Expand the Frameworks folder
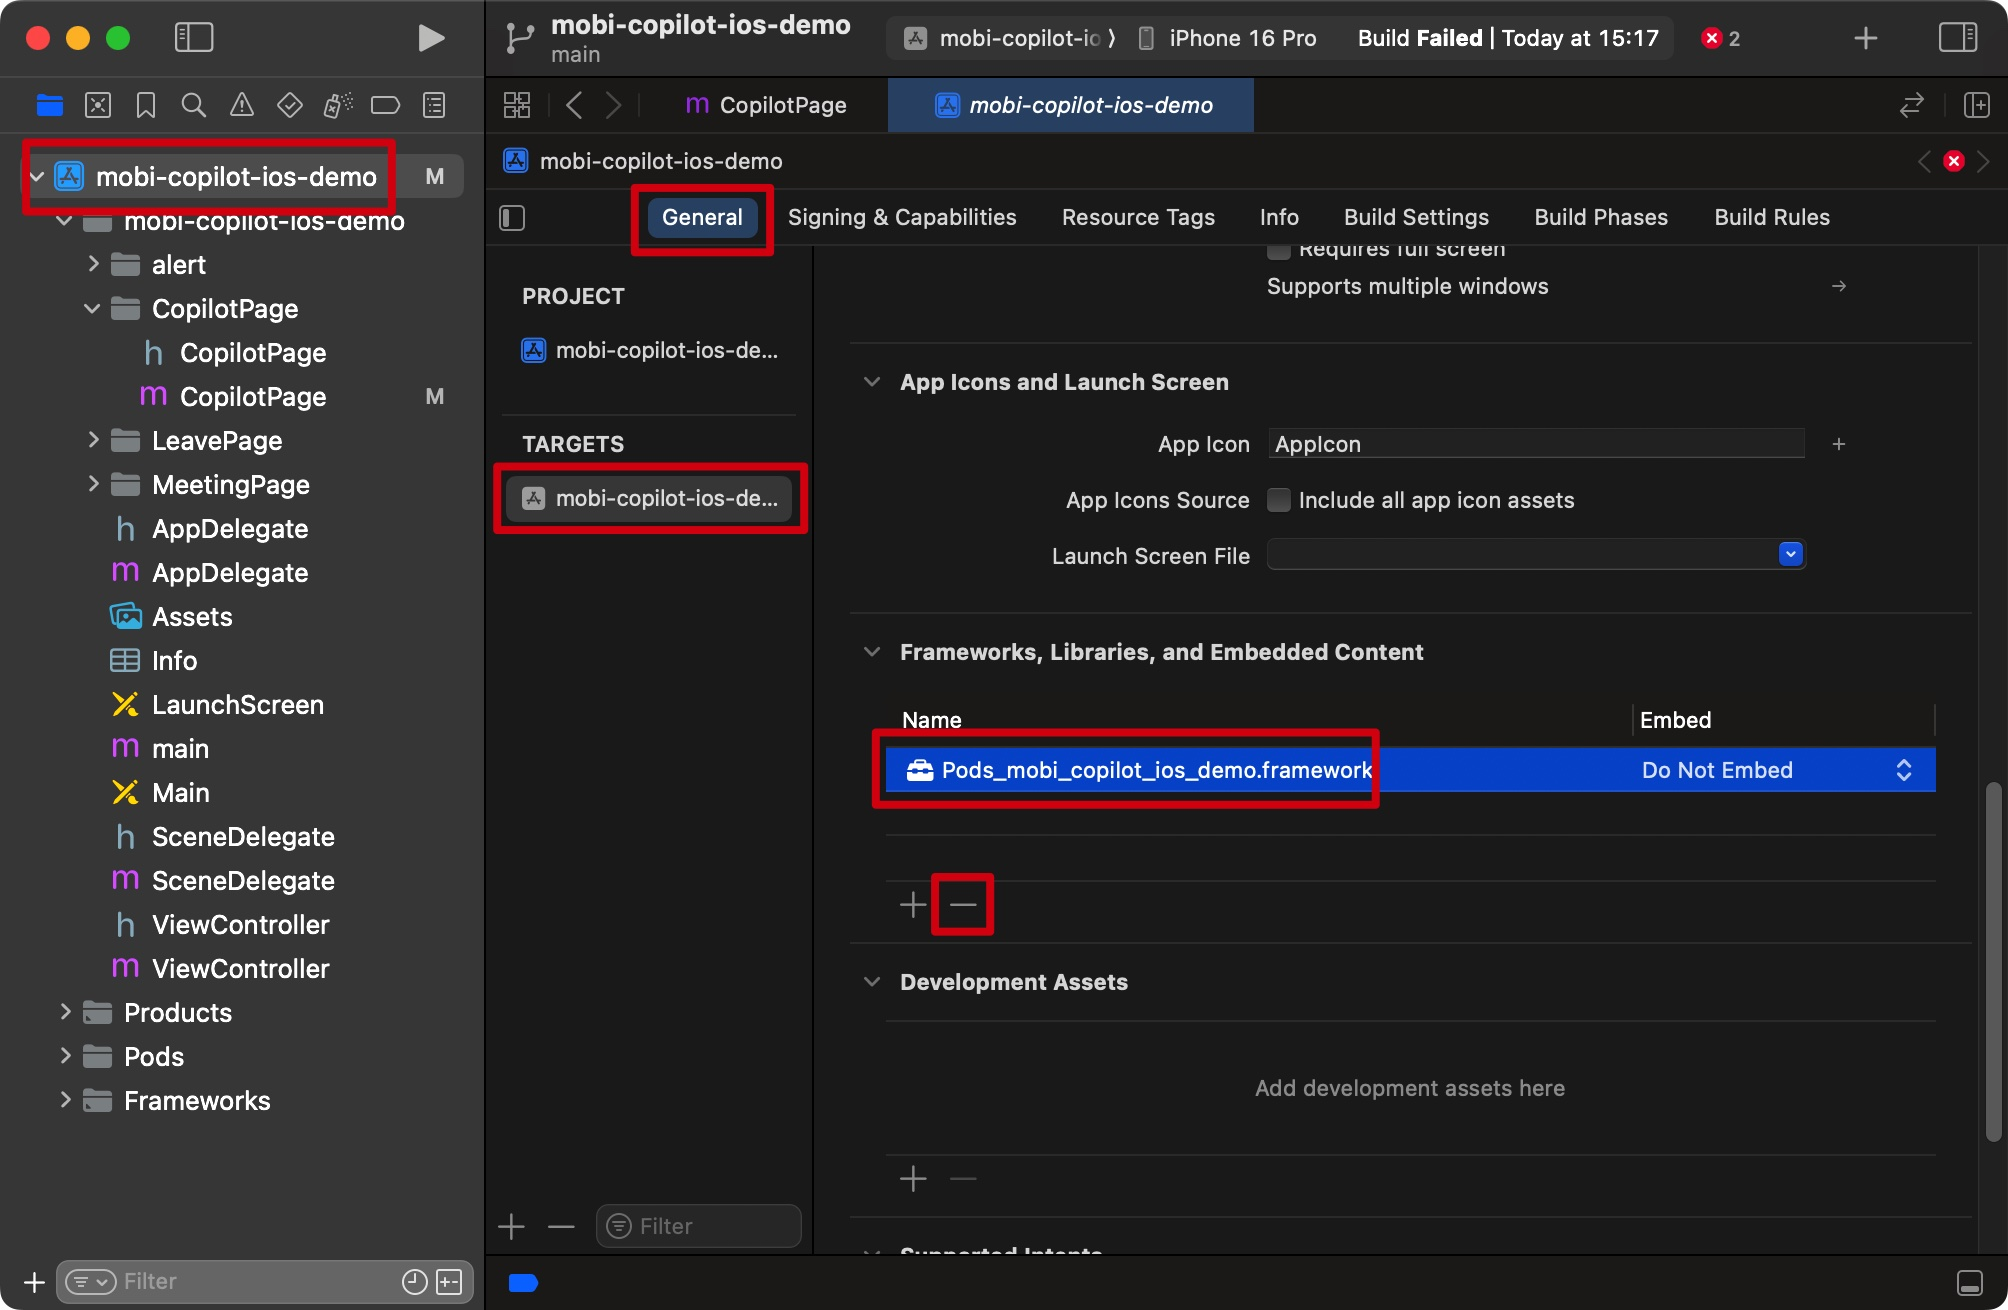Image resolution: width=2008 pixels, height=1310 pixels. [65, 1100]
